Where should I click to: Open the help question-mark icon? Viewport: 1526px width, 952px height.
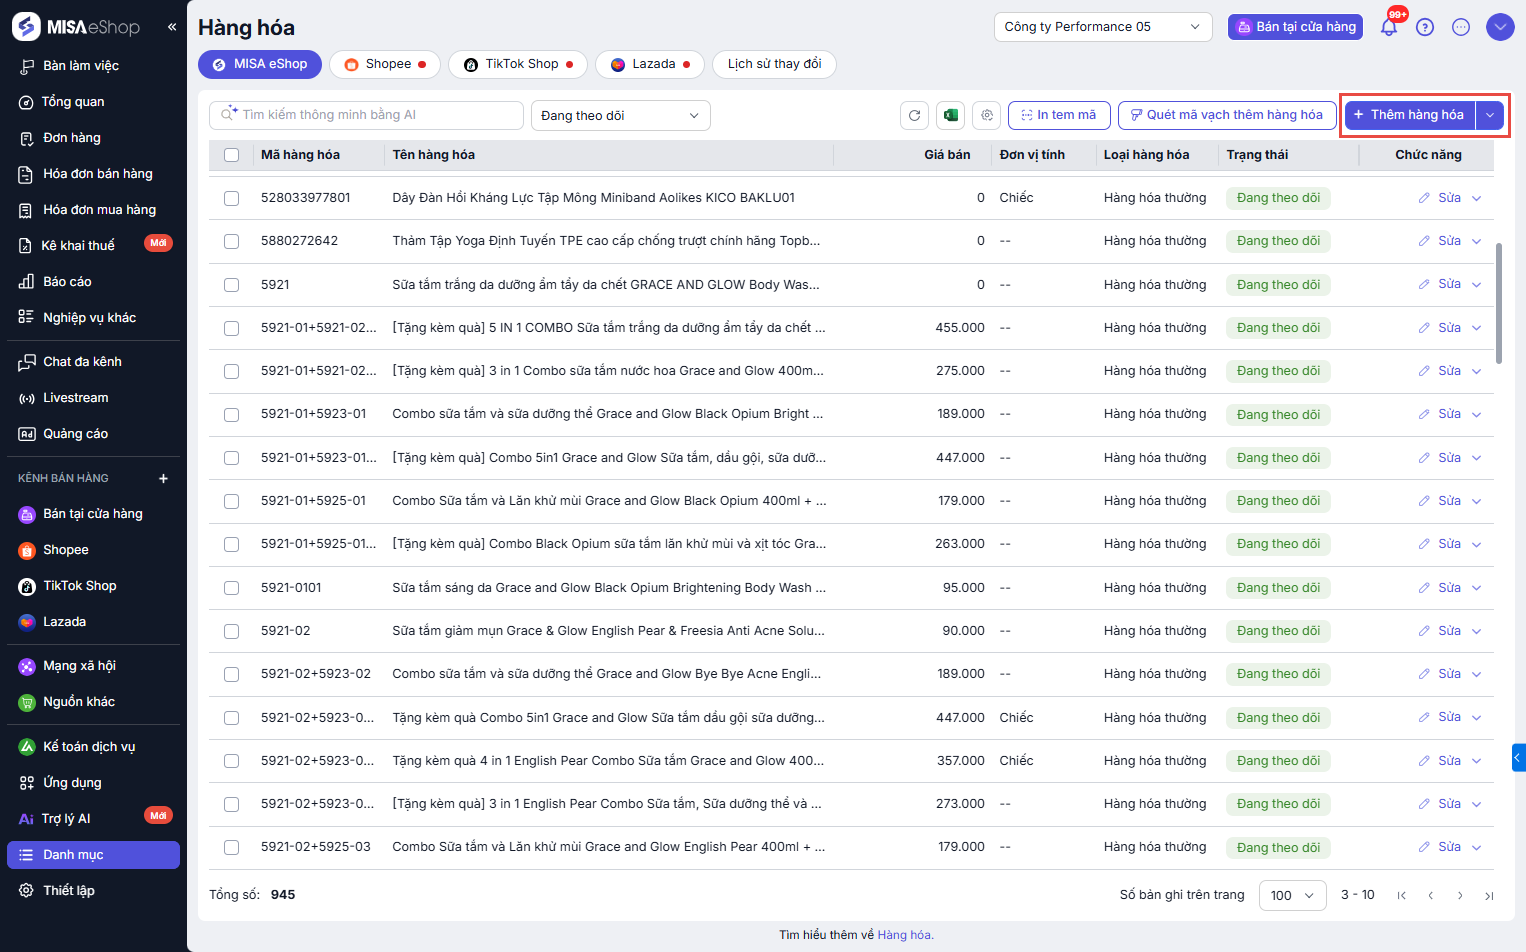pyautogui.click(x=1425, y=27)
